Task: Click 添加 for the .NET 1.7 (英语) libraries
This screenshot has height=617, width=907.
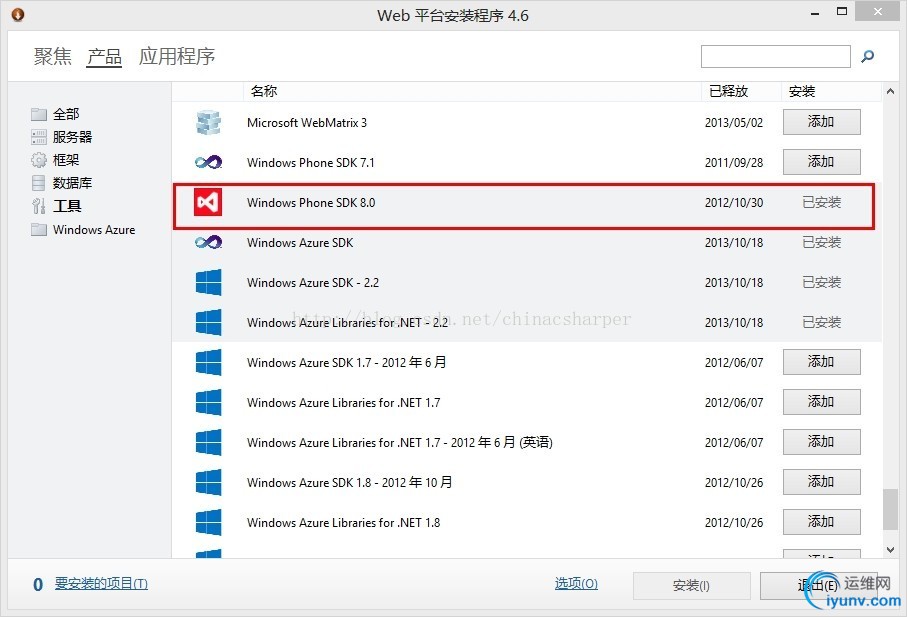Action: click(x=821, y=442)
